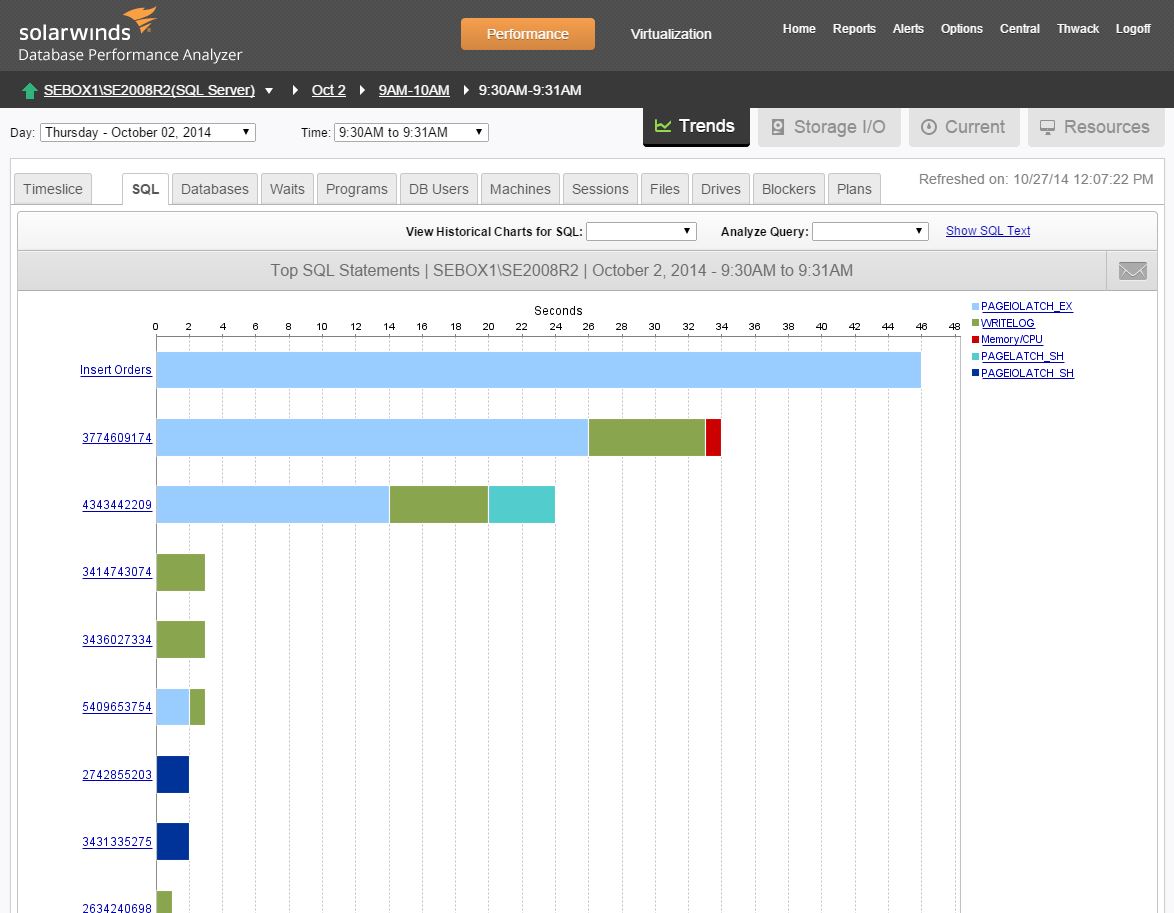This screenshot has width=1174, height=913.
Task: Open the instance dropdown arrow beside SEBOX1\SE2008R2
Action: tap(269, 91)
